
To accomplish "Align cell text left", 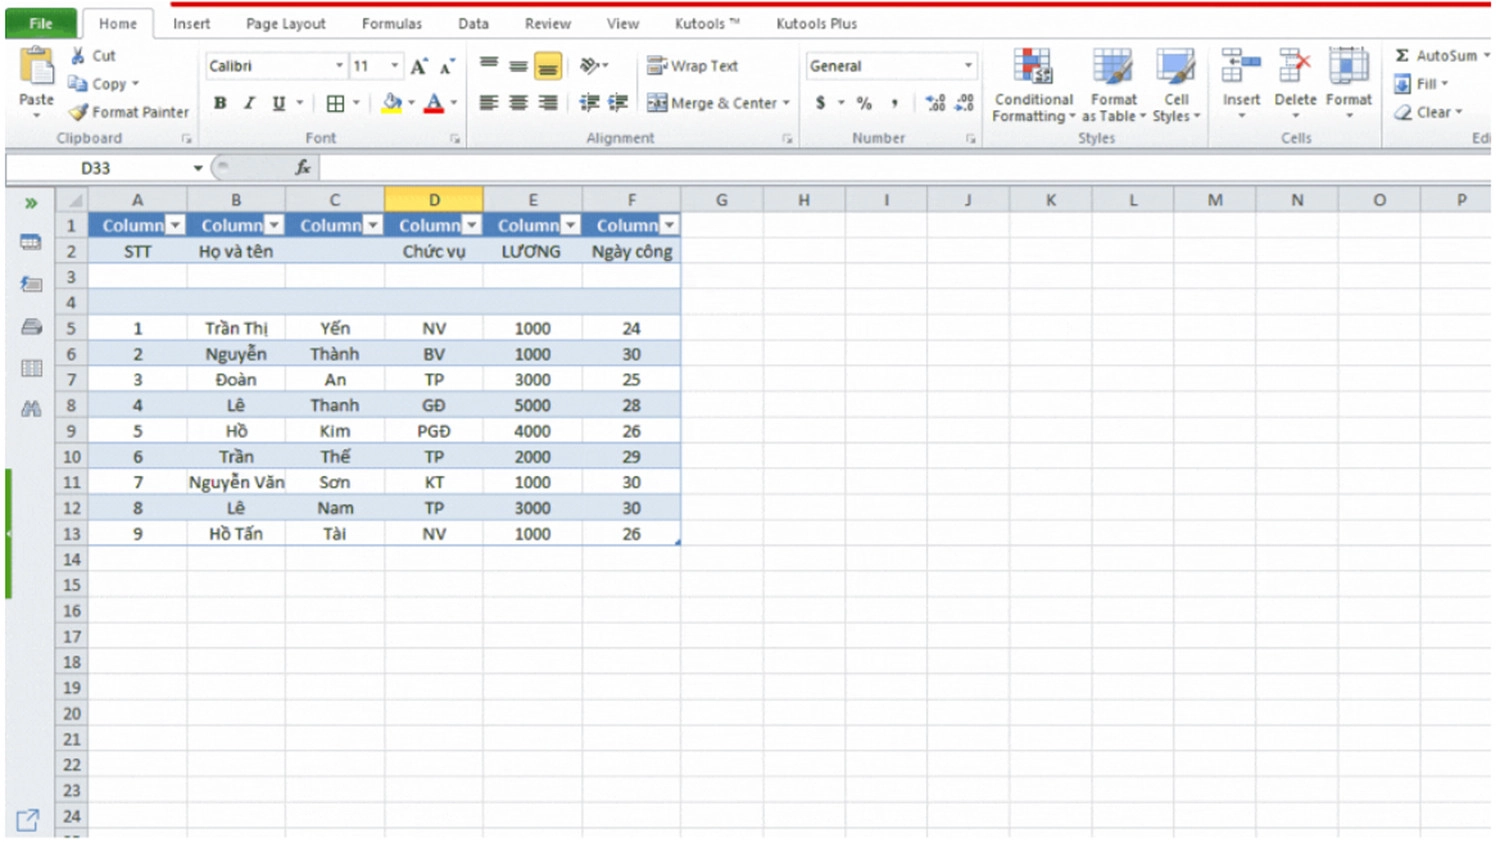I will click(x=489, y=103).
